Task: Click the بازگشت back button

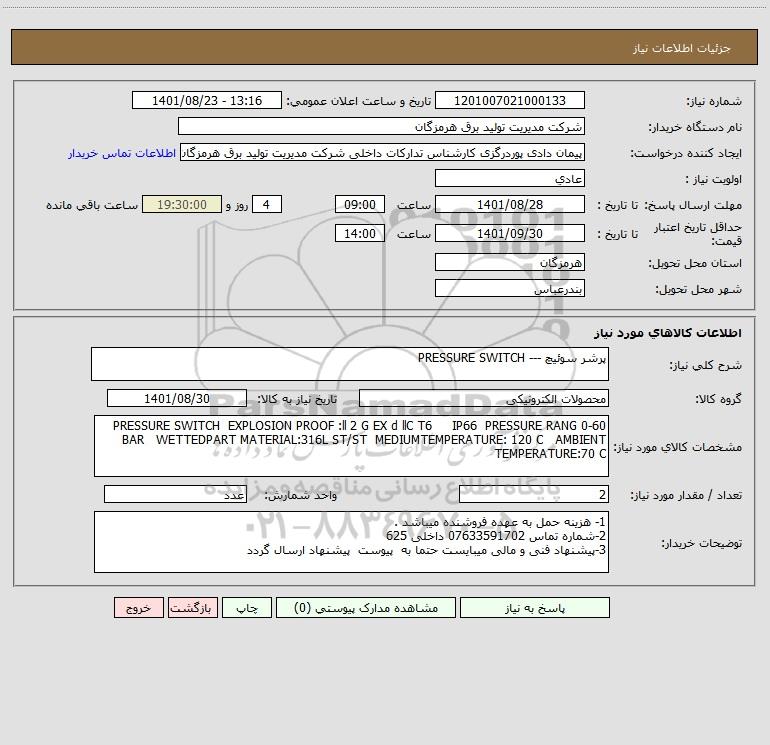Action: click(x=192, y=608)
